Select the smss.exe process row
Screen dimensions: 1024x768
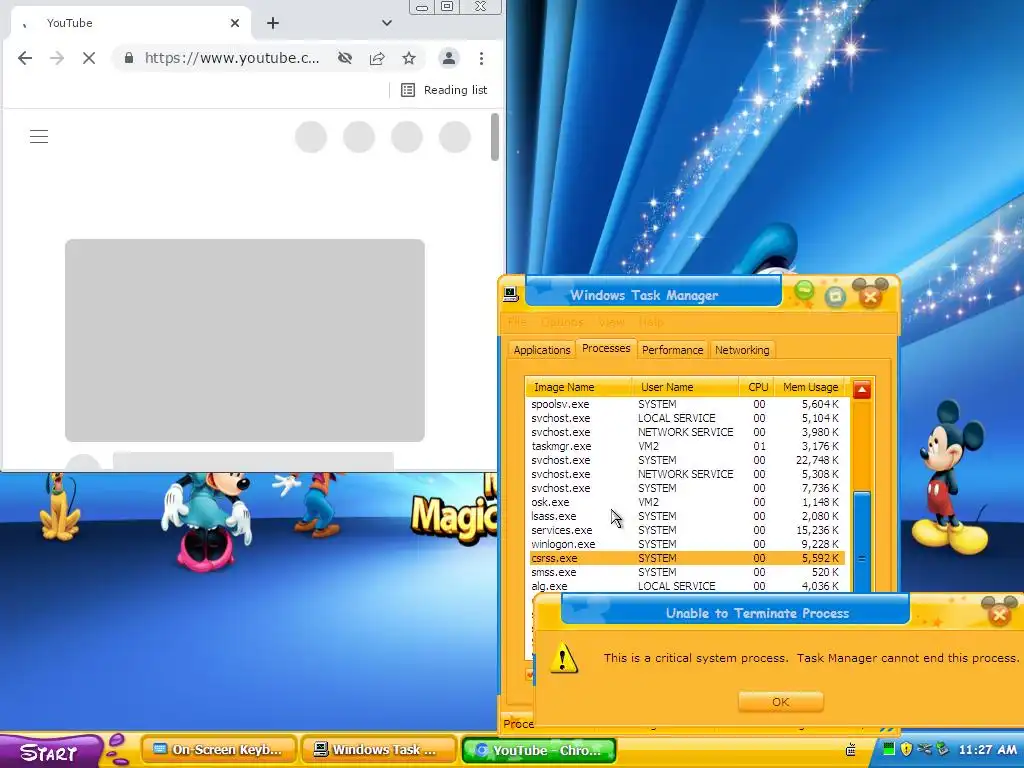coord(687,572)
